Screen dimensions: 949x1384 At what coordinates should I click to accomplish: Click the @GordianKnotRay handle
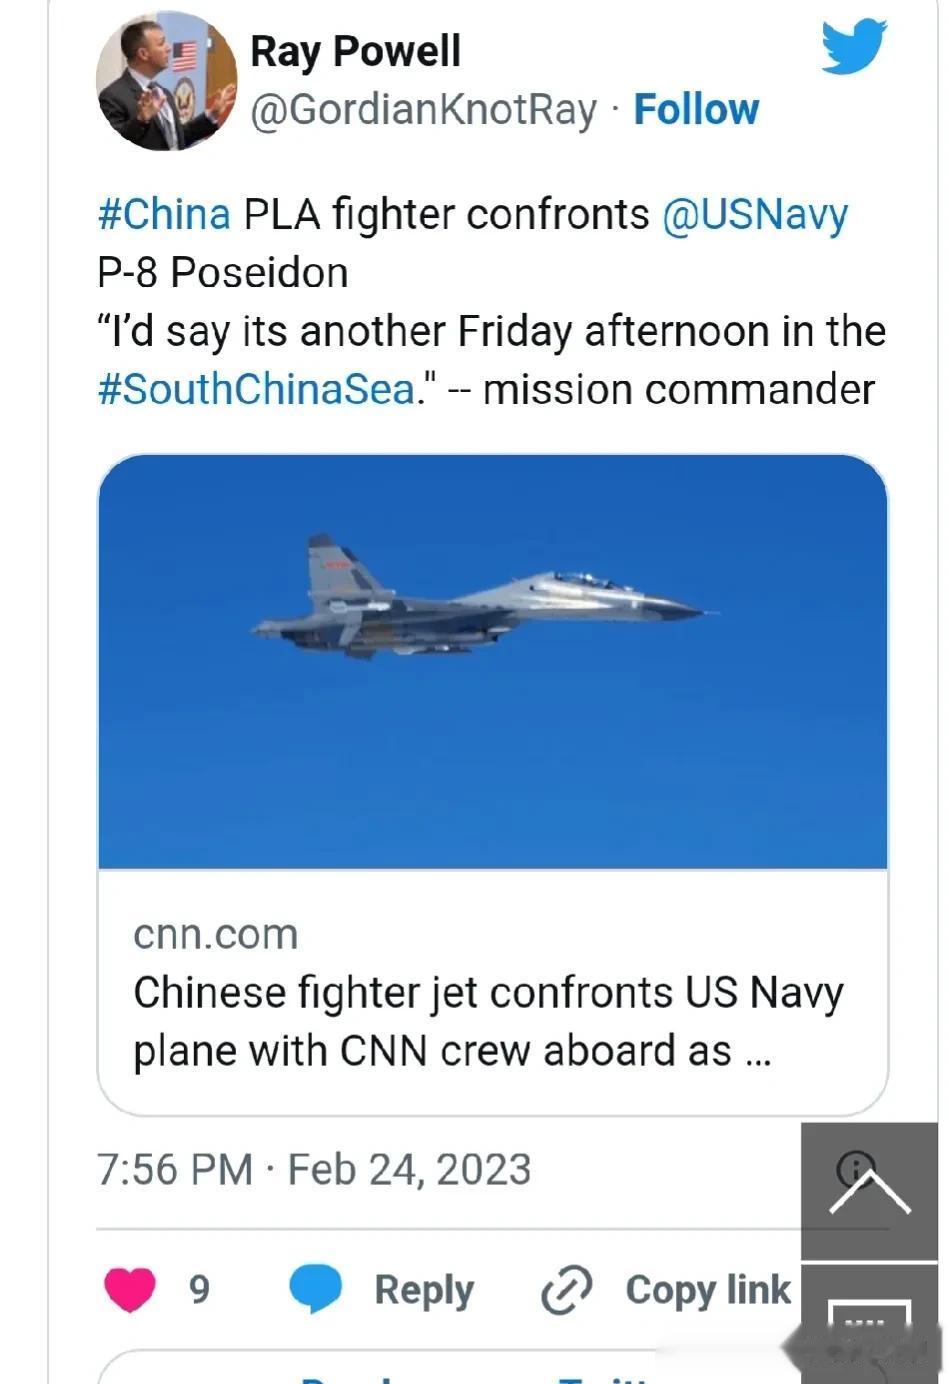click(x=422, y=110)
